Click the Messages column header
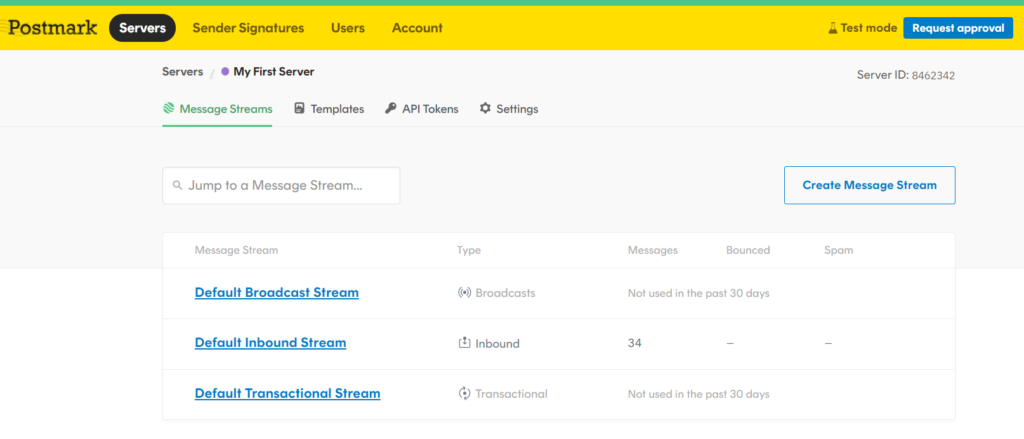The height and width of the screenshot is (439, 1024). (x=652, y=250)
